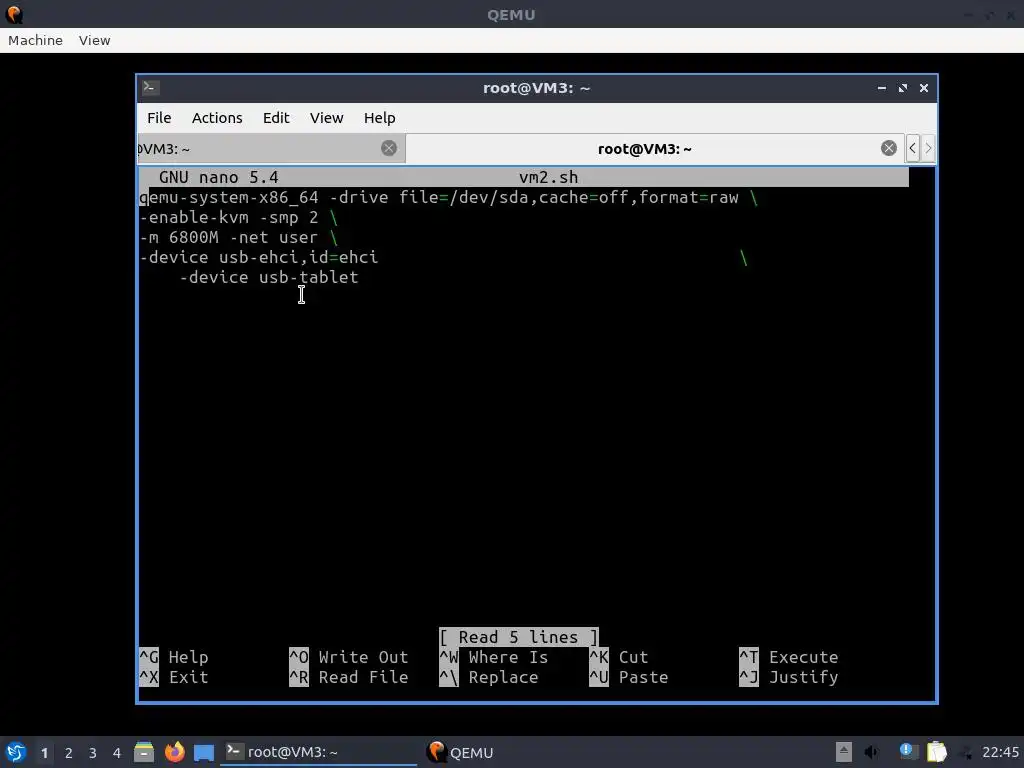Open the clipboard manager tray icon
The image size is (1024, 768).
coord(936,752)
